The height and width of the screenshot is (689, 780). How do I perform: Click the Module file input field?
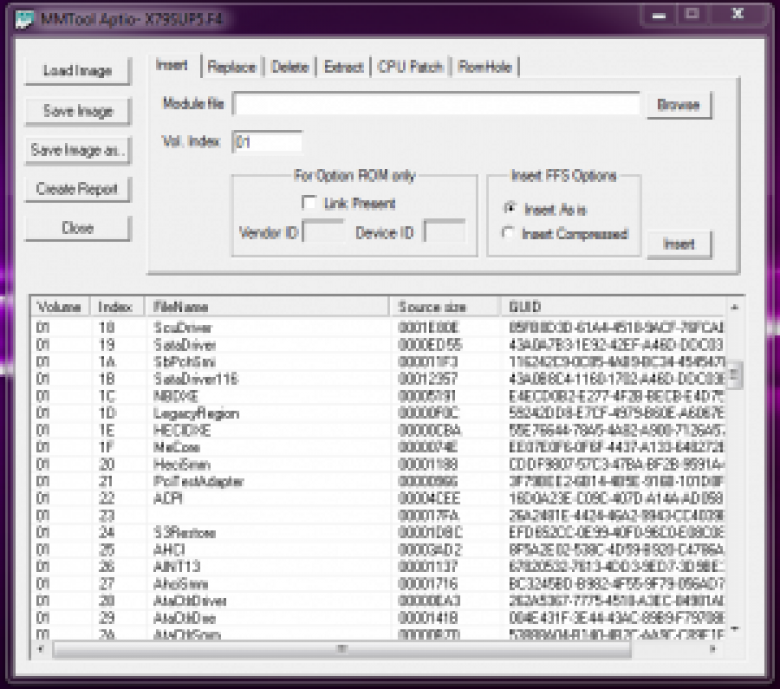click(x=436, y=104)
